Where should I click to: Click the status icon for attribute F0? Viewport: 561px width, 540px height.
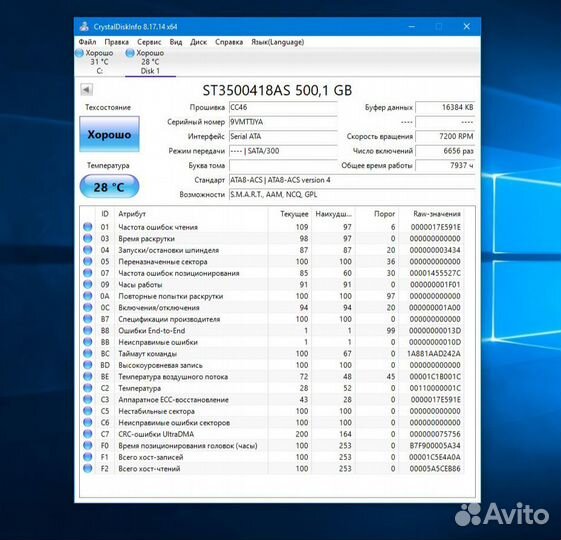pyautogui.click(x=88, y=446)
